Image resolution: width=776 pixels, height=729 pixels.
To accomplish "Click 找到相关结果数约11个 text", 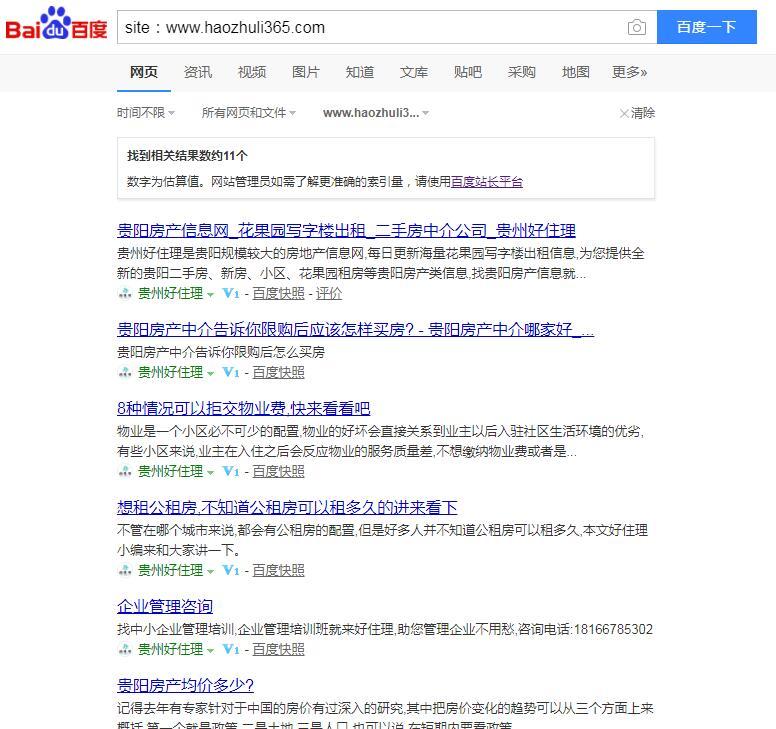I will point(187,156).
